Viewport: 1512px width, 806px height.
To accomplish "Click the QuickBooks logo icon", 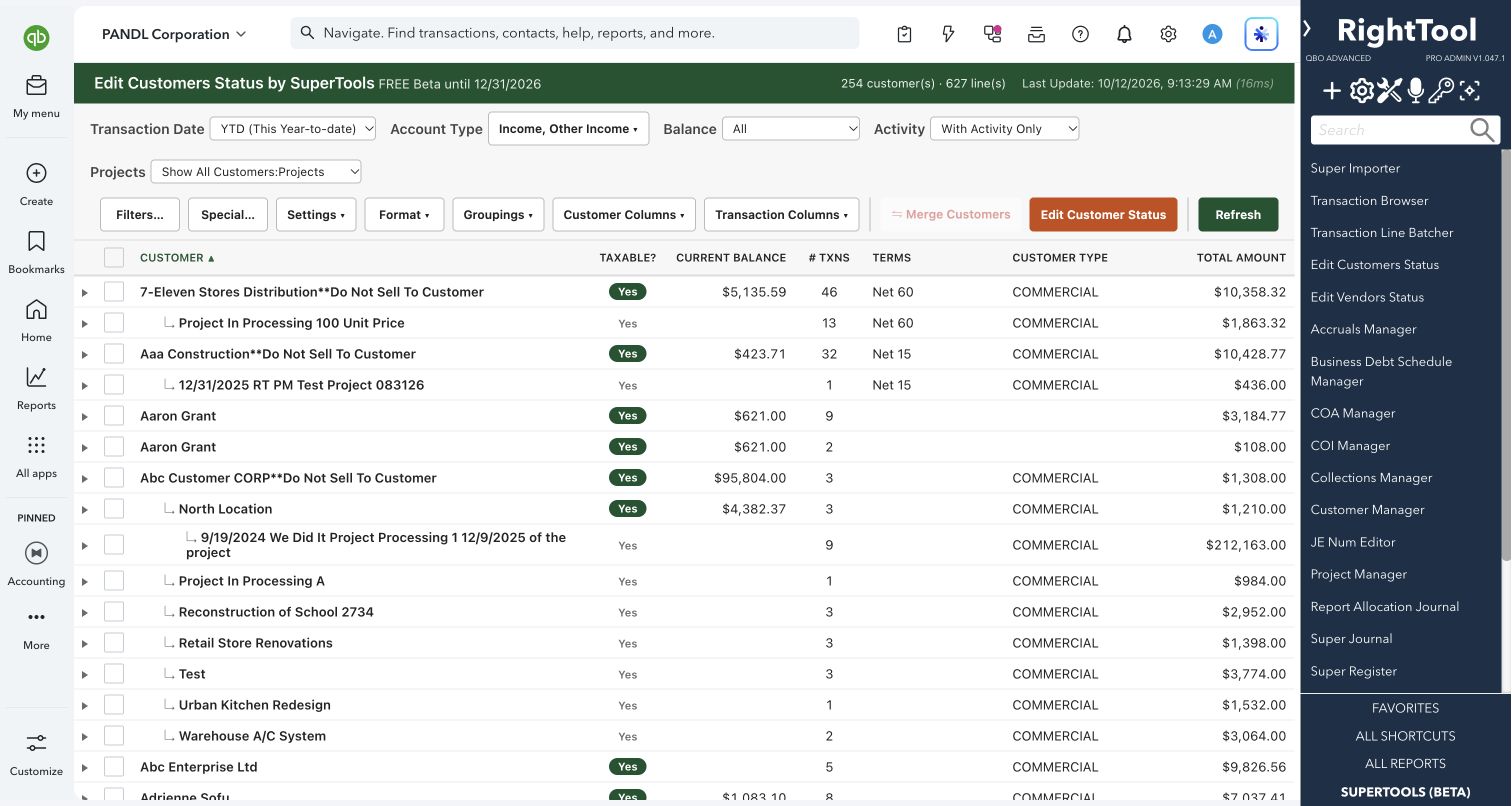I will pos(36,38).
